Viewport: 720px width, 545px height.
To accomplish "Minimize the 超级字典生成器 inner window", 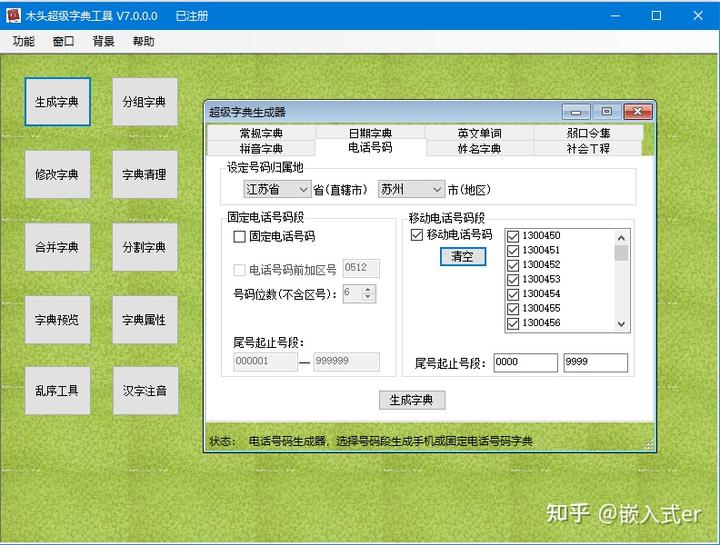I will coord(576,112).
